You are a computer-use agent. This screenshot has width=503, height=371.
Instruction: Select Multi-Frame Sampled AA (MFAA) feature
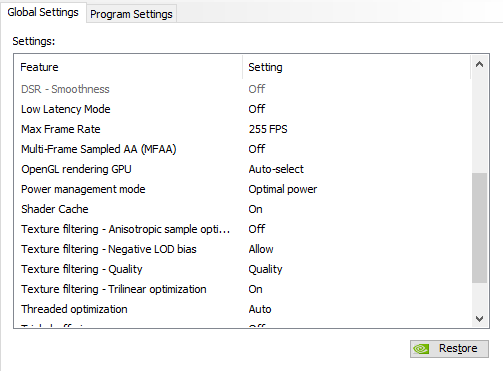click(99, 149)
